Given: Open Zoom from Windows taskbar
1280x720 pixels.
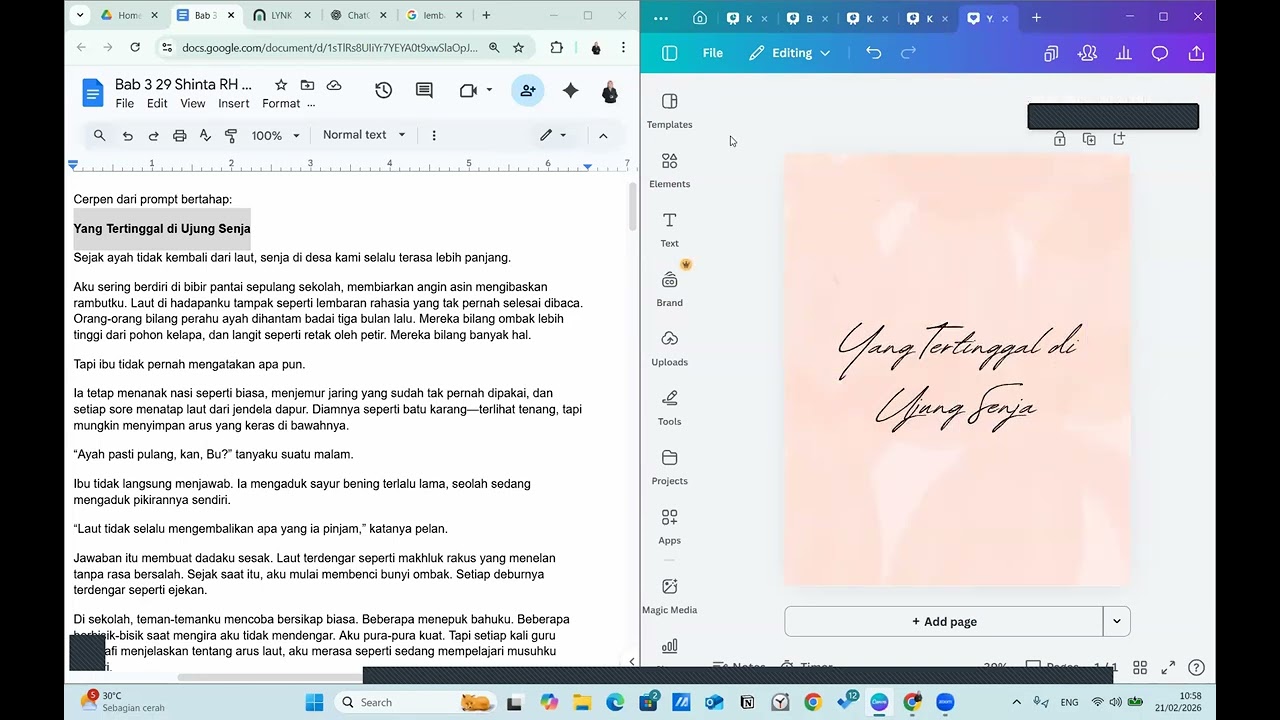Looking at the screenshot, I should click(x=945, y=702).
